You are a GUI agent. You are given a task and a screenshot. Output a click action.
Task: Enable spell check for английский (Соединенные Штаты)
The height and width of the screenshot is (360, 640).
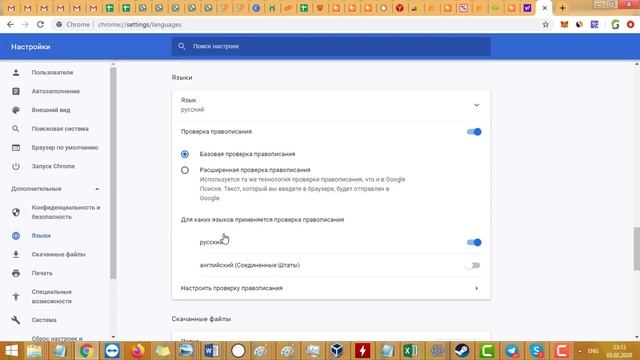473,265
